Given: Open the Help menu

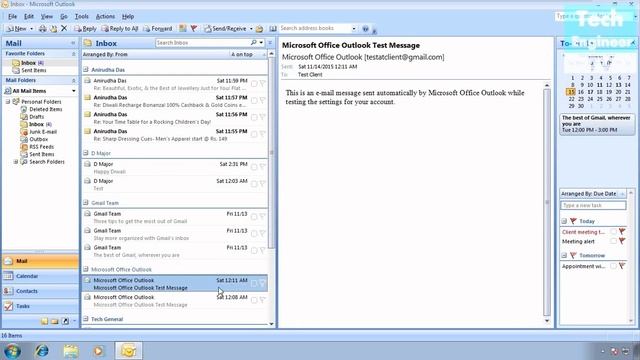Looking at the screenshot, I should coord(128,16).
